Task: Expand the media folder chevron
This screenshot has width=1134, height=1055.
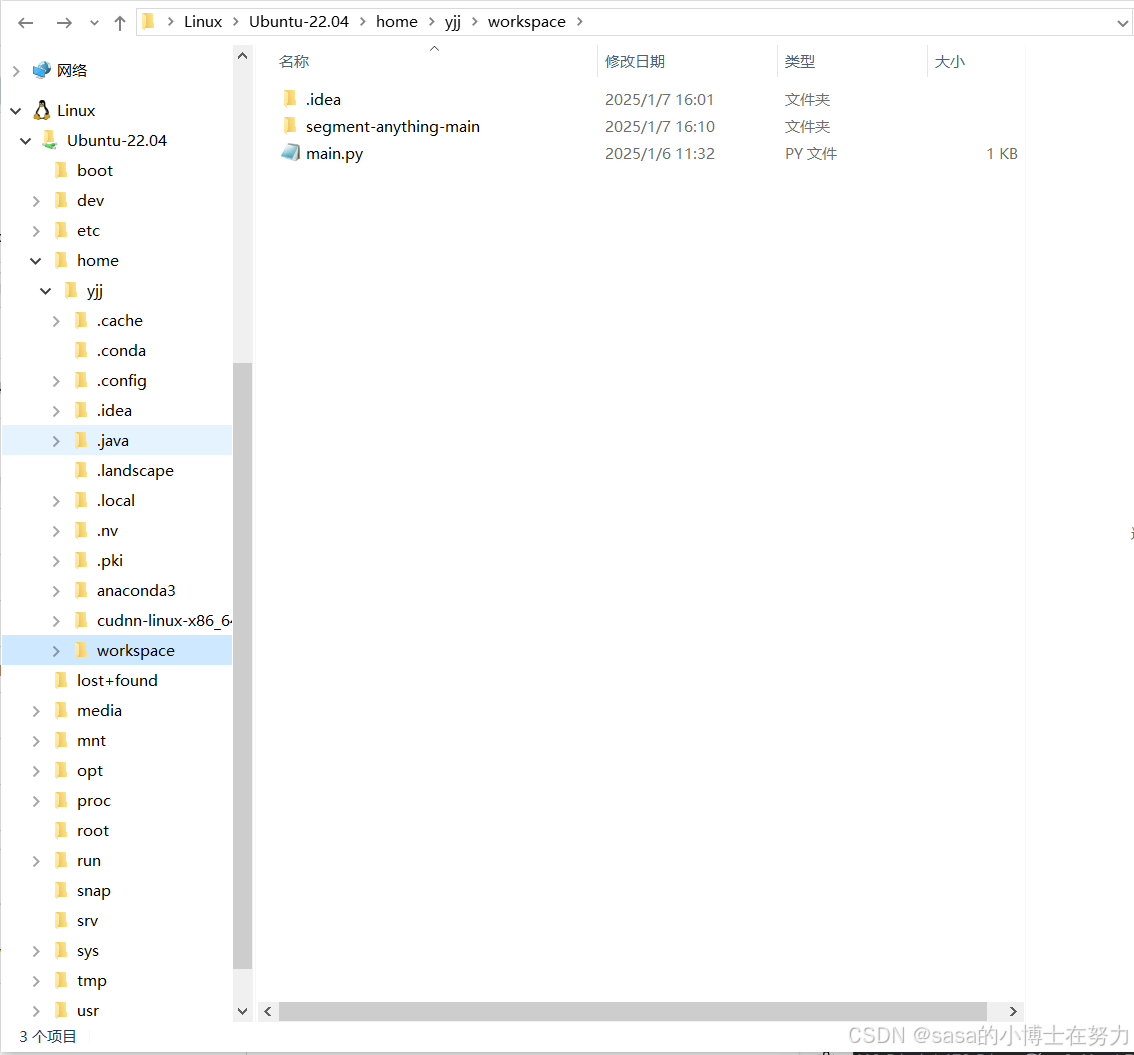Action: point(36,710)
